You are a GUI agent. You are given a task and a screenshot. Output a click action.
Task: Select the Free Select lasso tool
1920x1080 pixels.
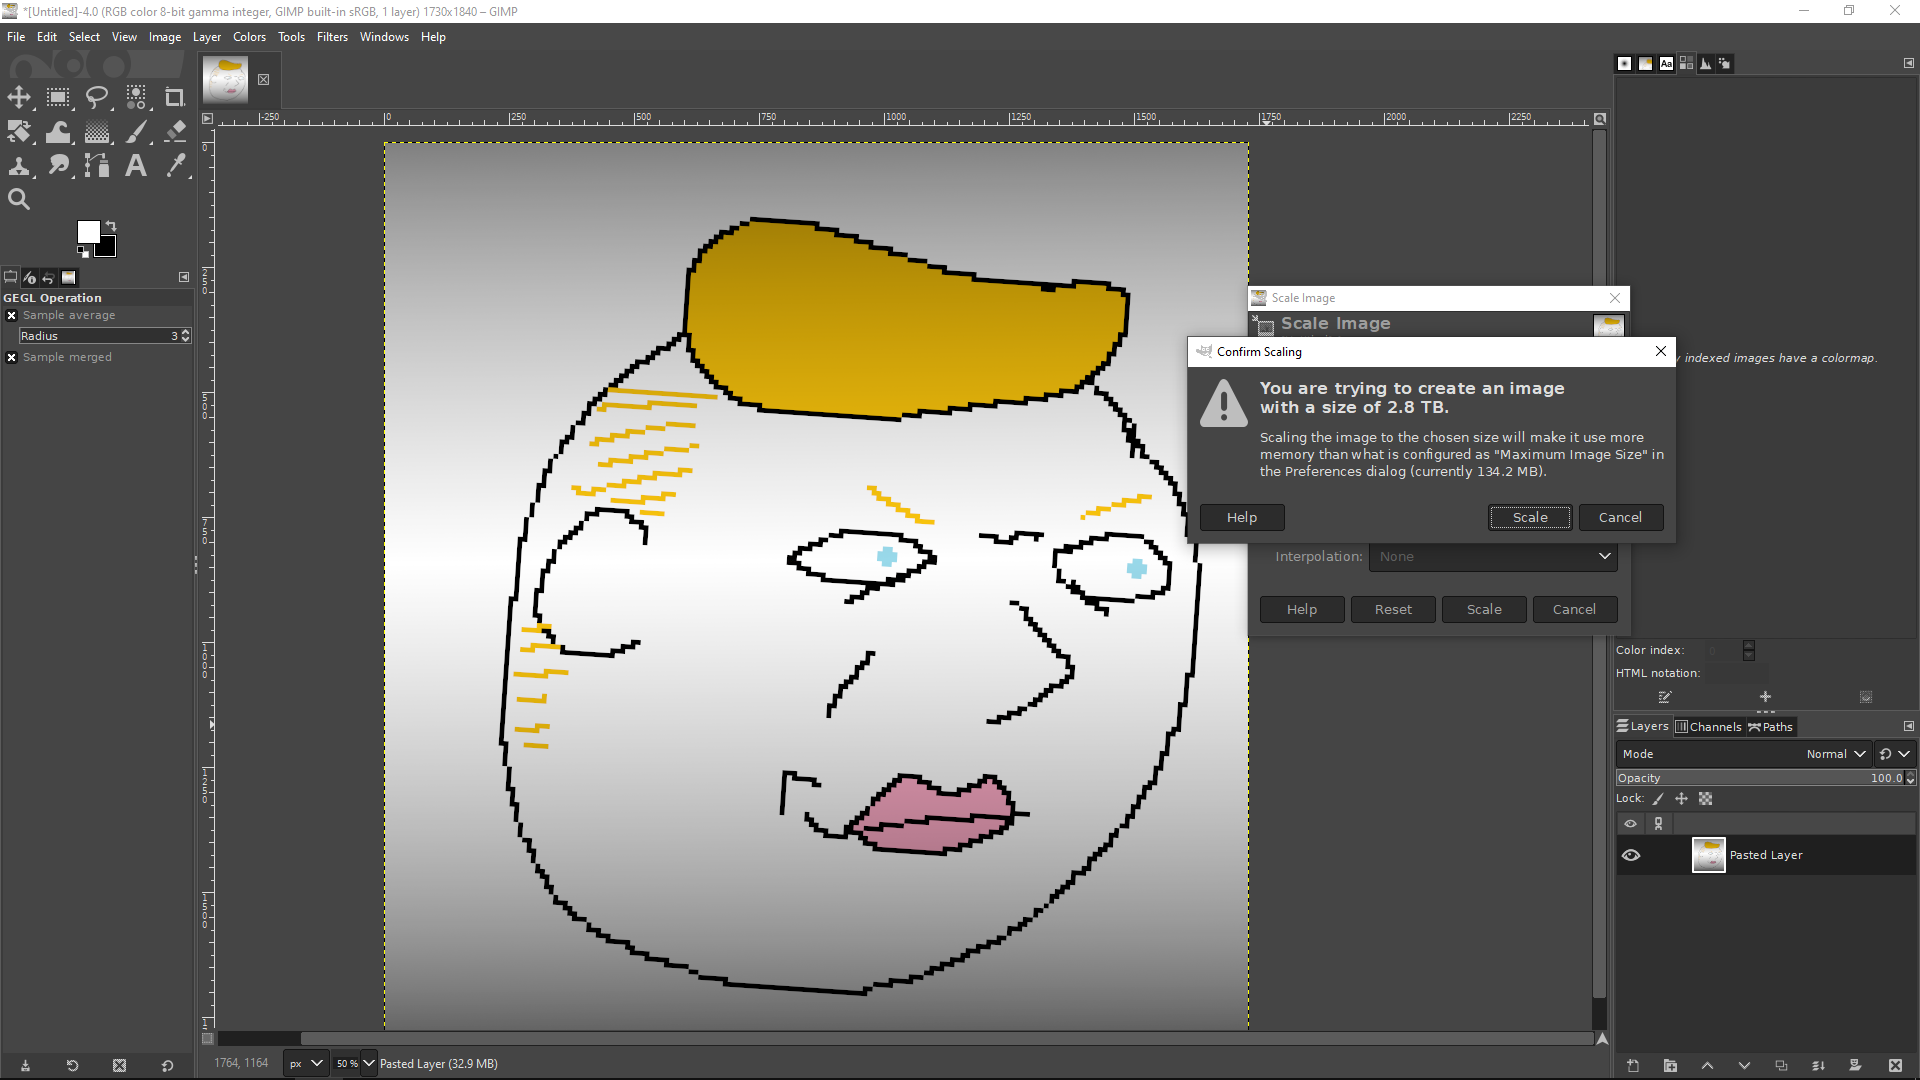97,97
